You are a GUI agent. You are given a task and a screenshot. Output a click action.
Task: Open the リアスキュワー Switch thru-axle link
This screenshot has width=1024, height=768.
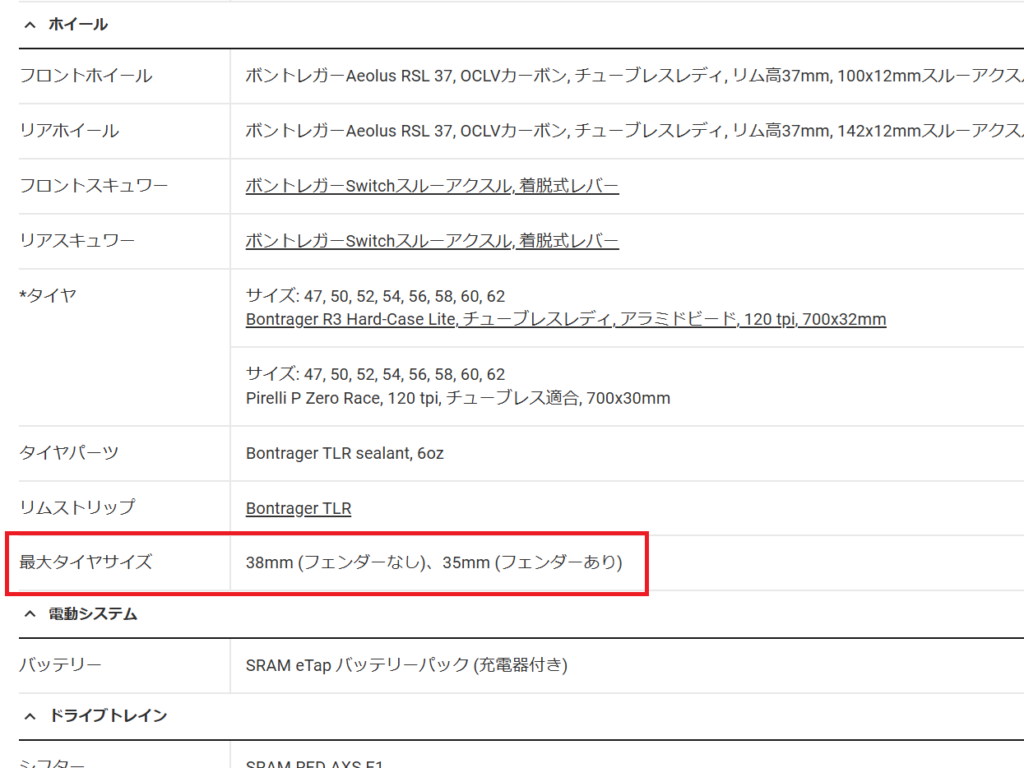point(432,241)
